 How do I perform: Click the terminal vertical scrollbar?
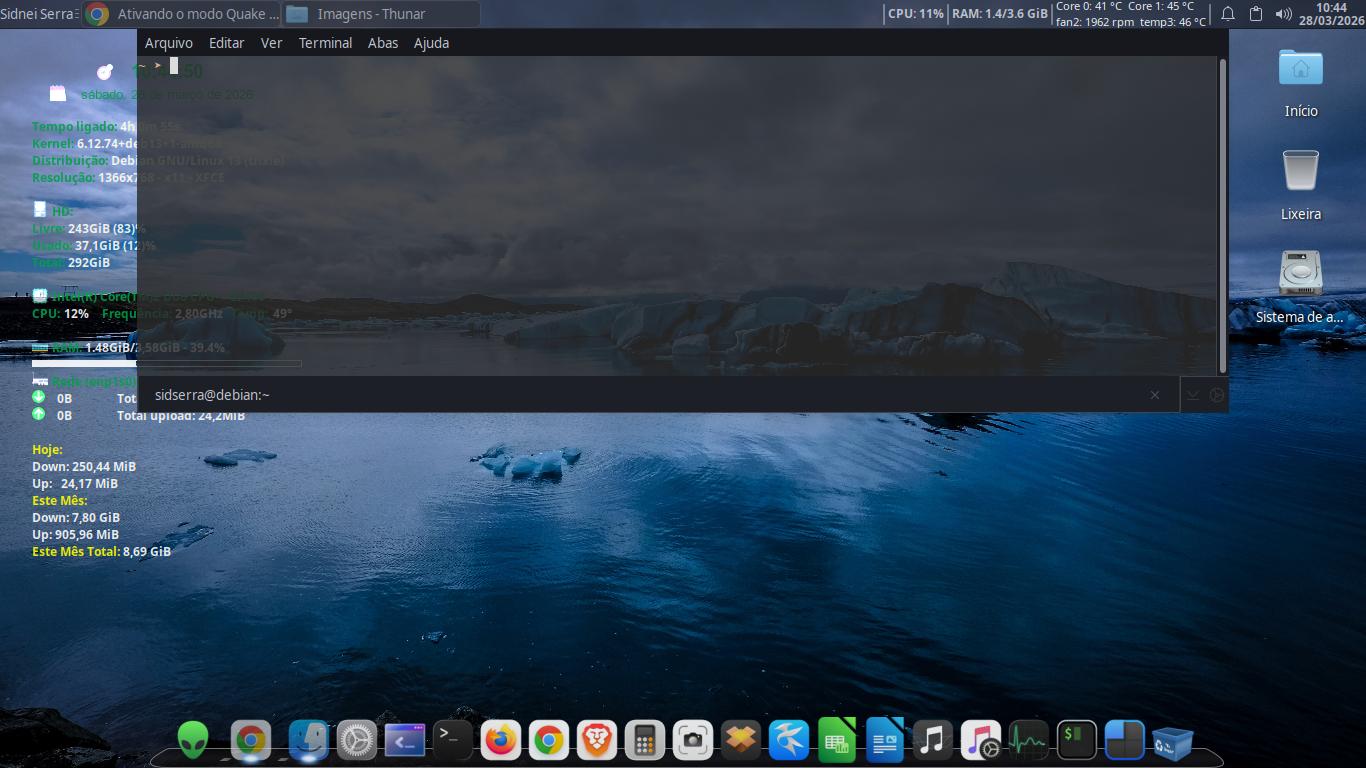[x=1222, y=215]
